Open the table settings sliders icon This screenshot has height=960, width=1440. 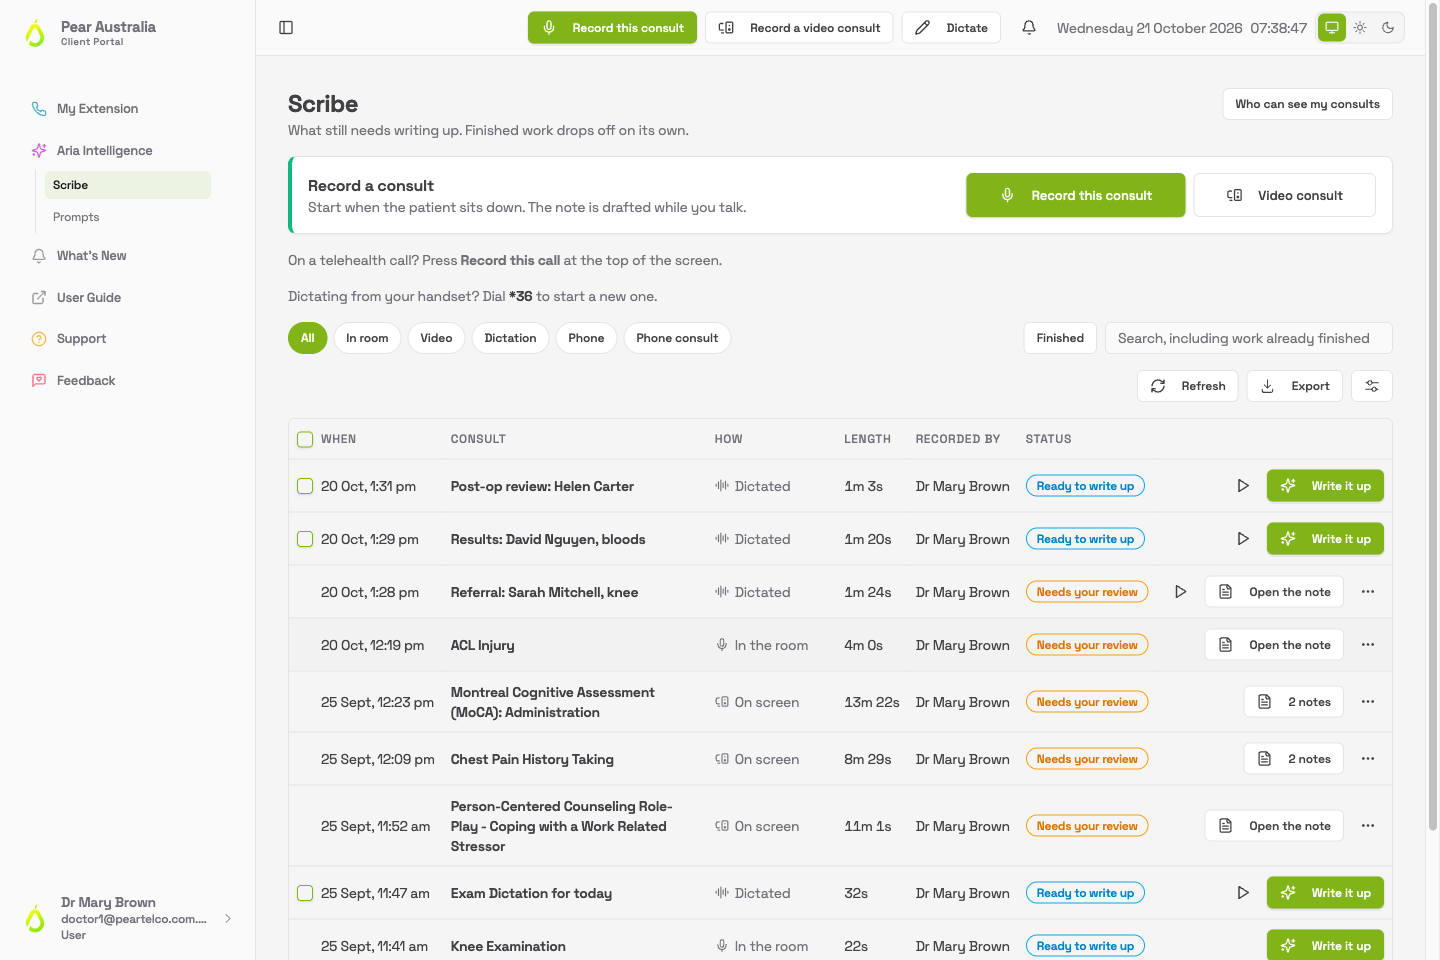[x=1372, y=386]
